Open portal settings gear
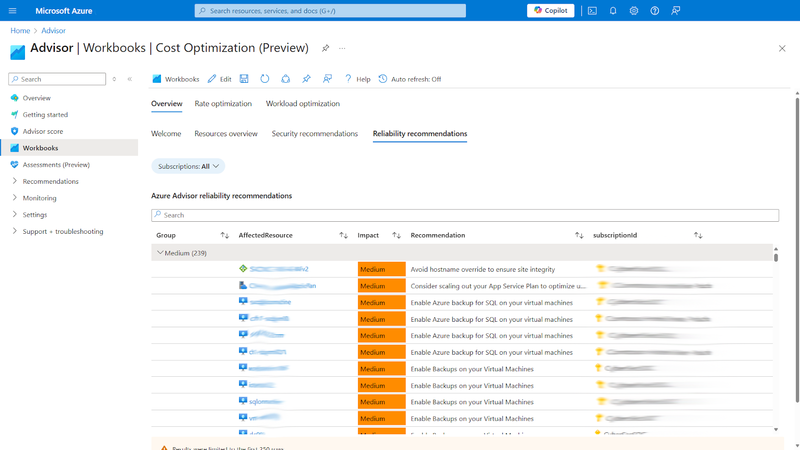 click(x=634, y=11)
